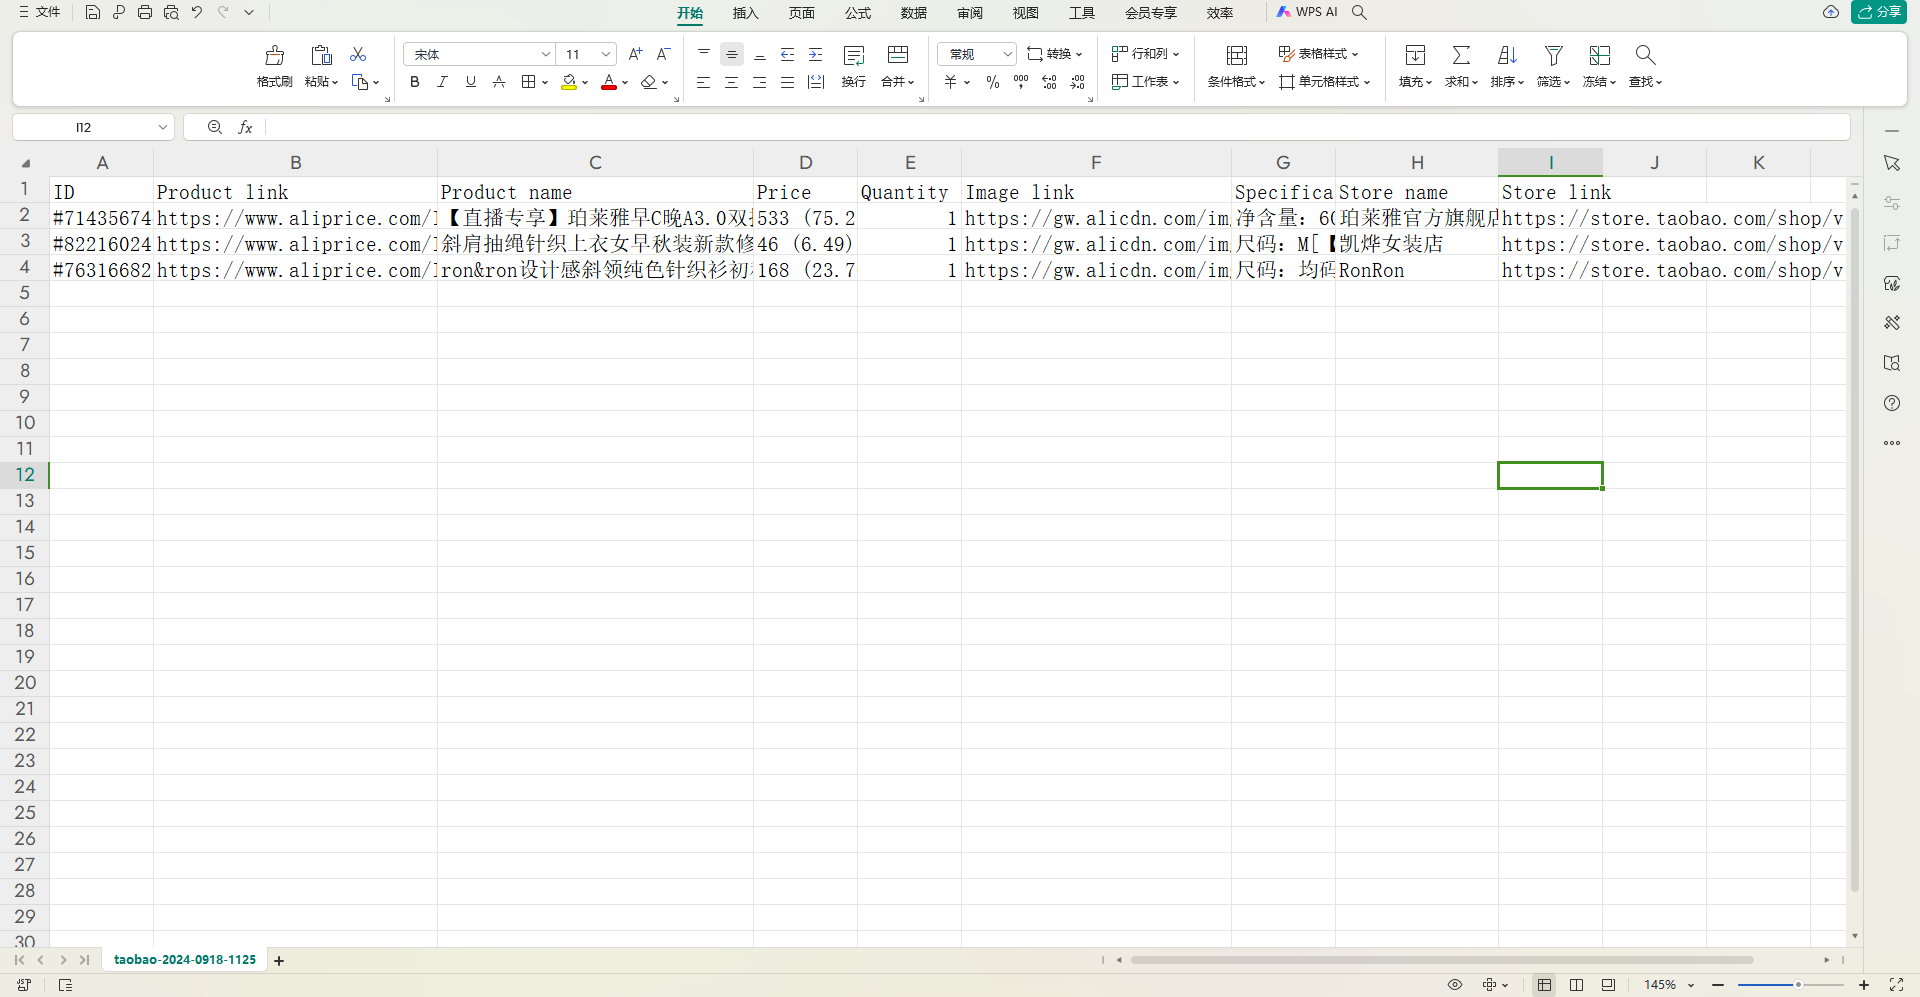Screen dimensions: 1920x997
Task: Click the WPS AI button
Action: pos(1307,12)
